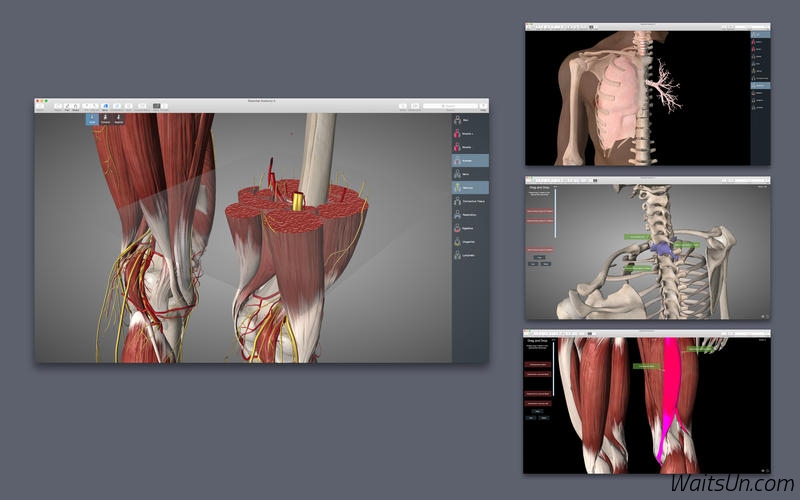The width and height of the screenshot is (800, 500).
Task: Open Help at the main toolbar's right end
Action: (483, 107)
